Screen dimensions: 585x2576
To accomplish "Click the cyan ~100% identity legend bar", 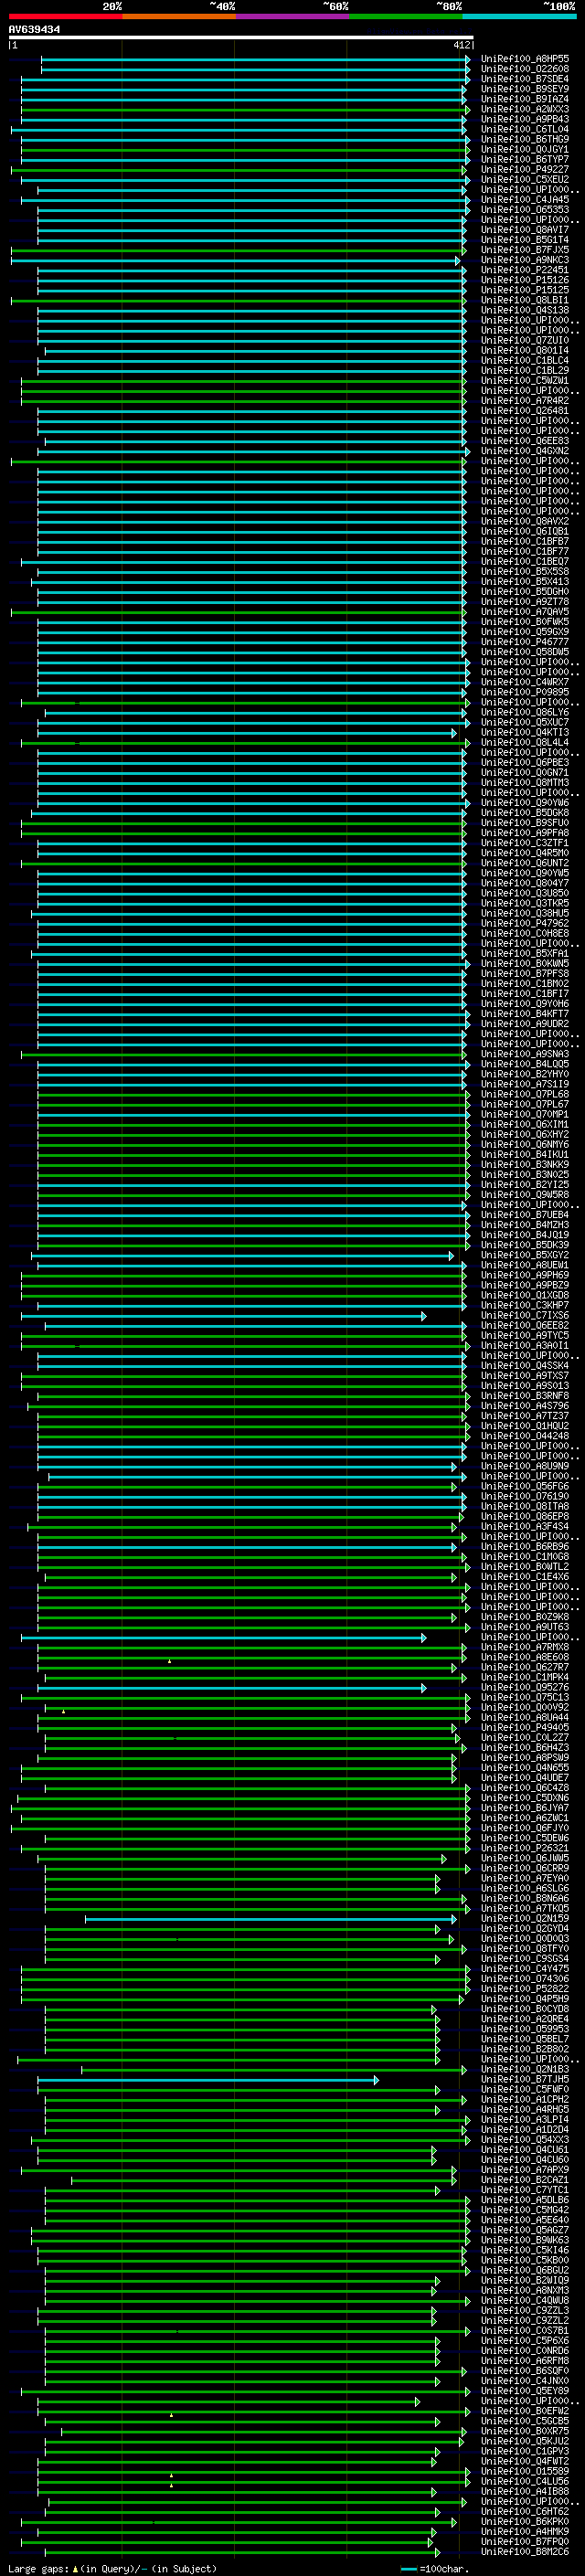I will click(519, 16).
